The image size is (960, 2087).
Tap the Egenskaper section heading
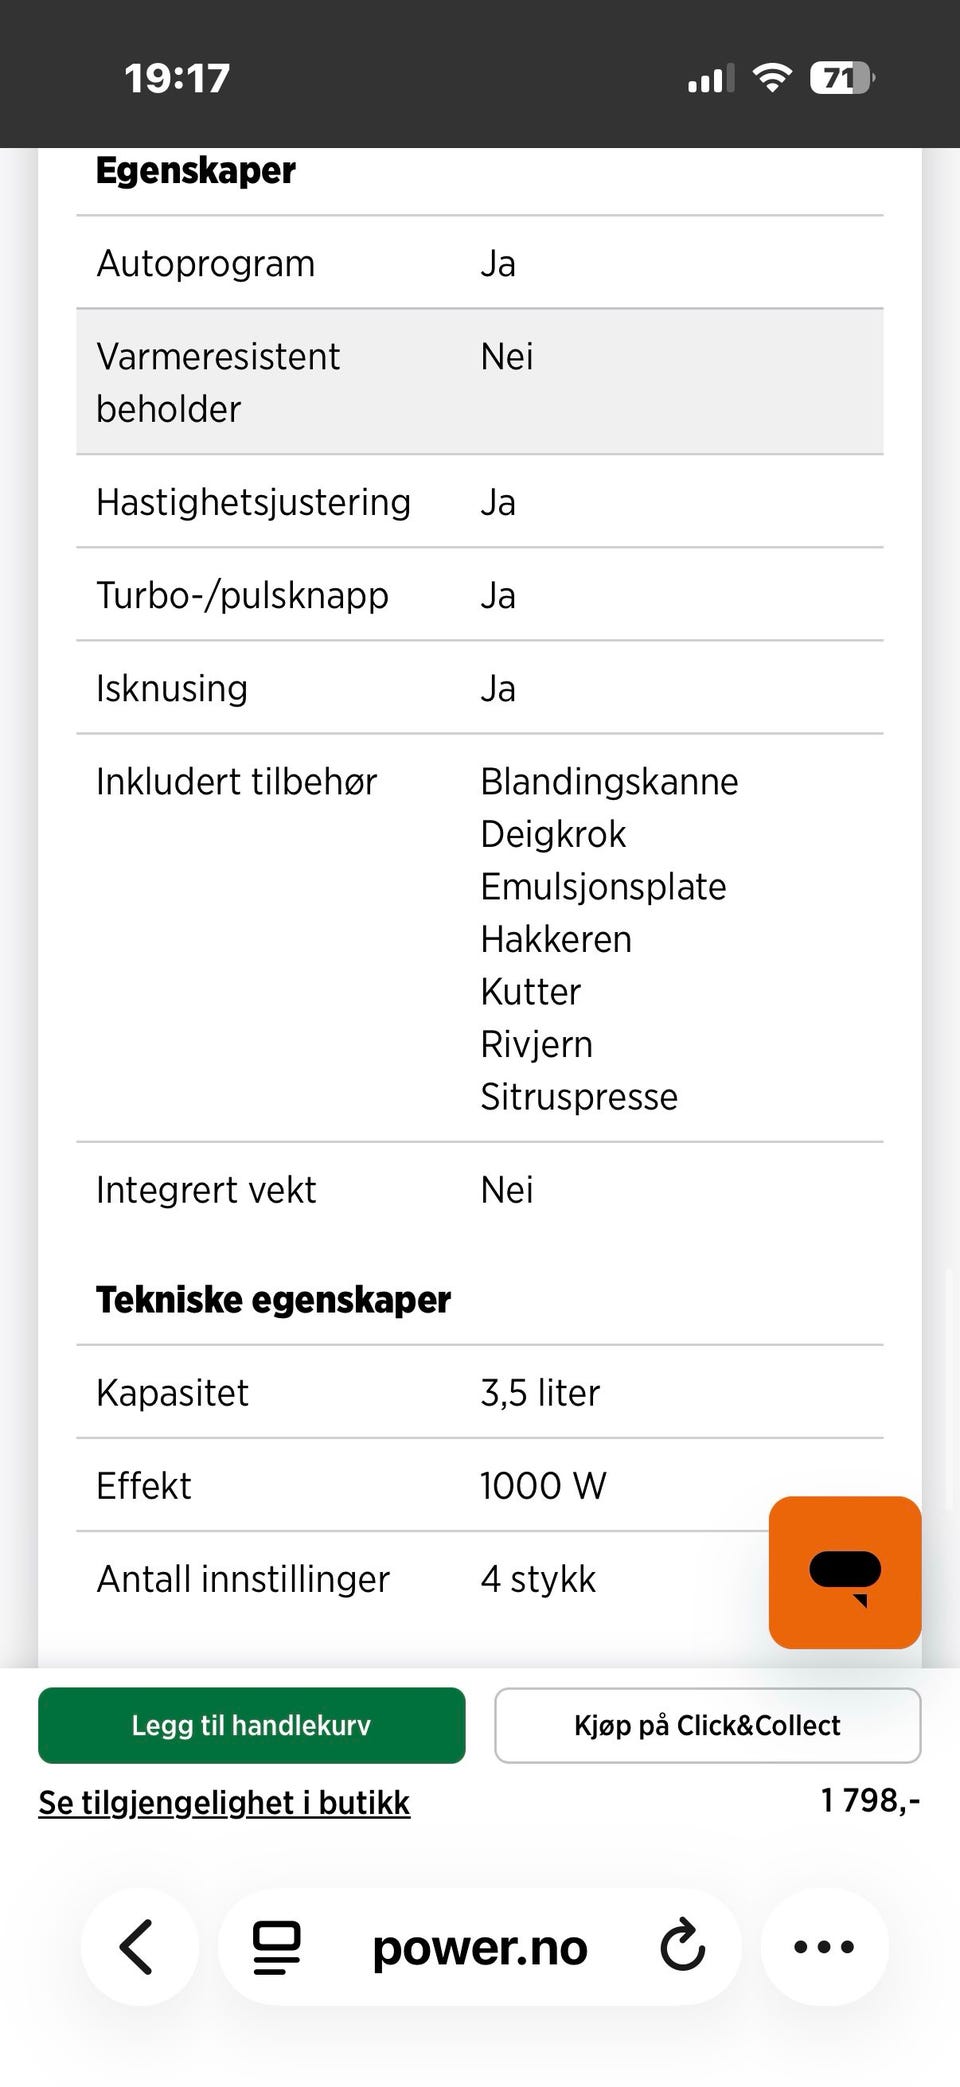pos(196,171)
